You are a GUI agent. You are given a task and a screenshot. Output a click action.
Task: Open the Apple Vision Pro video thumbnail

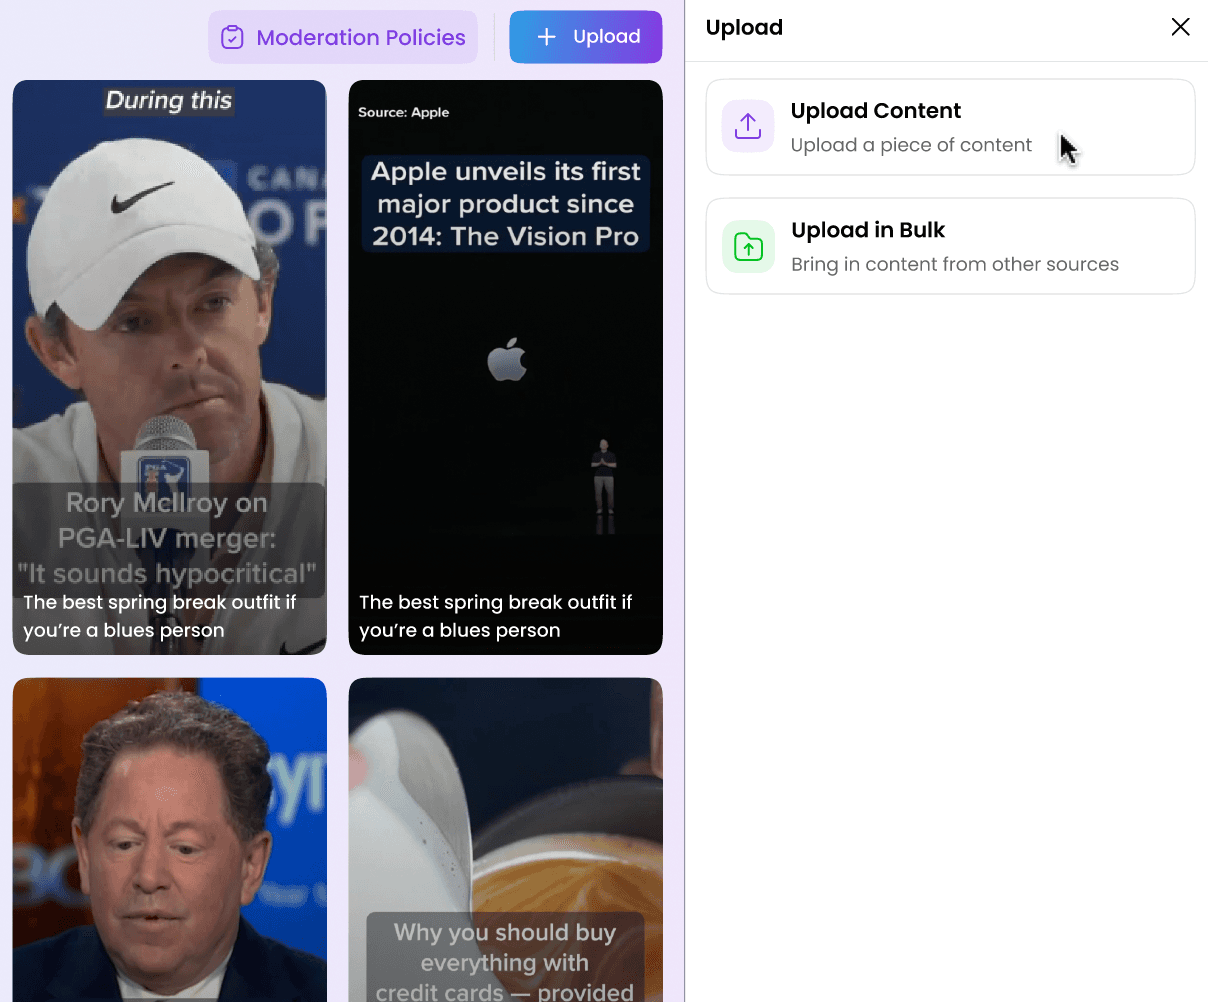[506, 367]
